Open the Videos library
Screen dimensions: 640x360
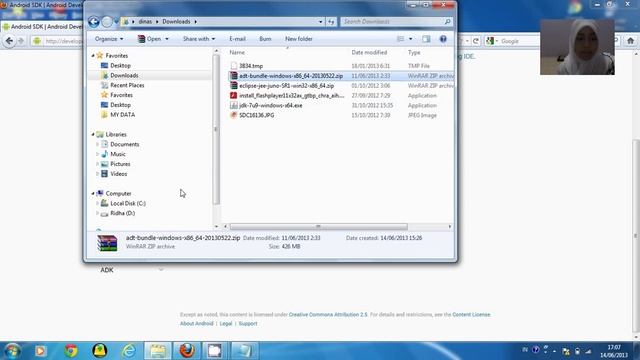click(x=118, y=174)
